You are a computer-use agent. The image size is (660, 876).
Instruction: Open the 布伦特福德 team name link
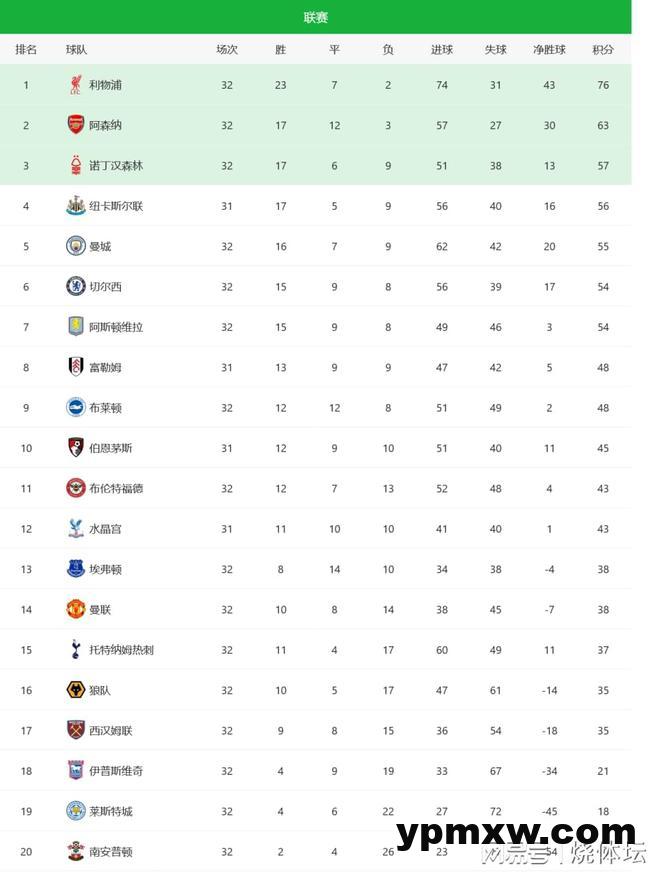[116, 488]
